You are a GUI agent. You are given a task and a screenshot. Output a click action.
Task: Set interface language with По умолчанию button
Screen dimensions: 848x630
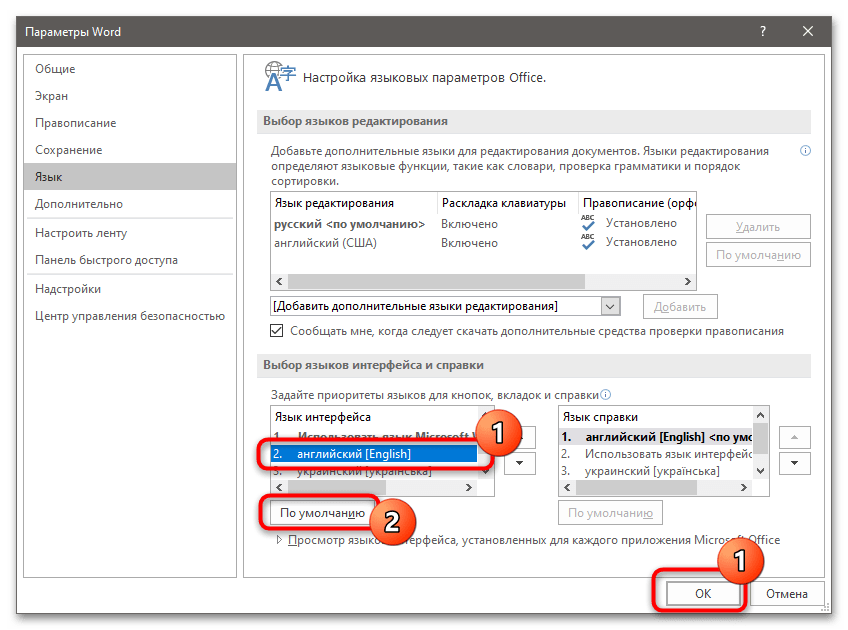(322, 513)
